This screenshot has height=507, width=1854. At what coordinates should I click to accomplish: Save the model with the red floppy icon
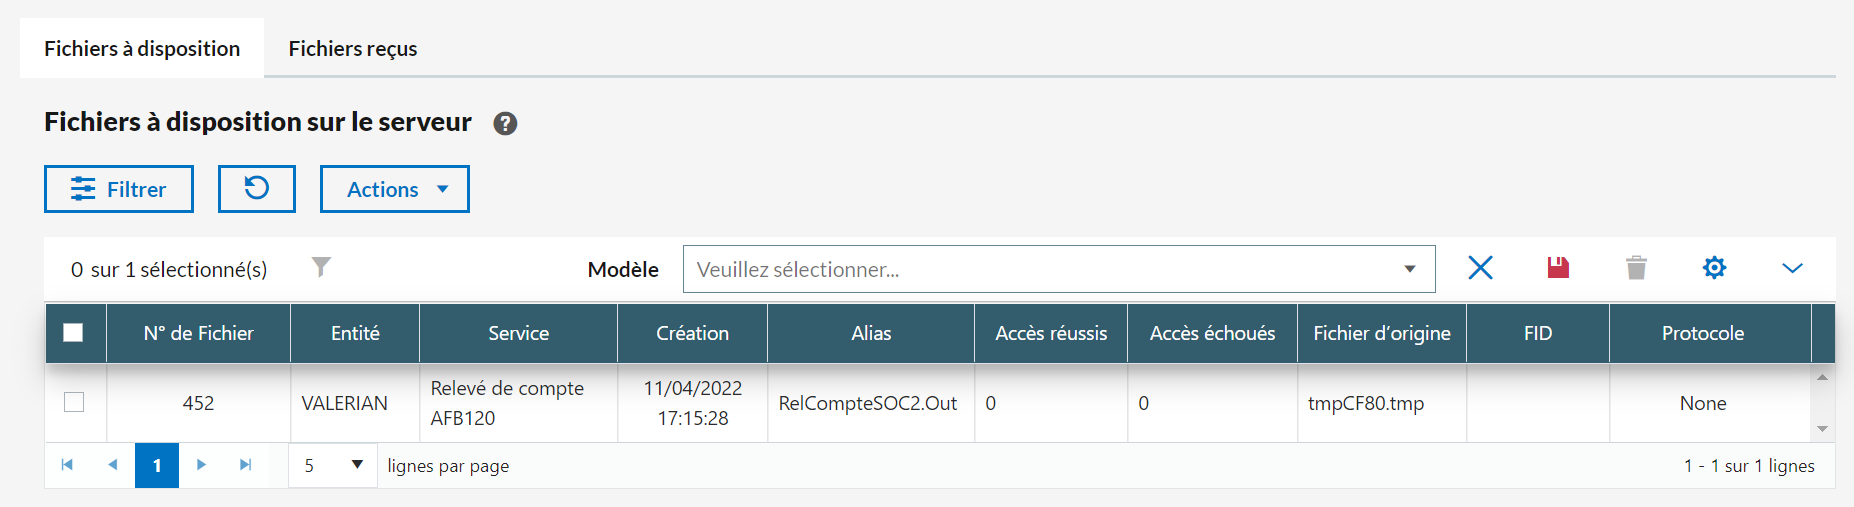point(1558,268)
